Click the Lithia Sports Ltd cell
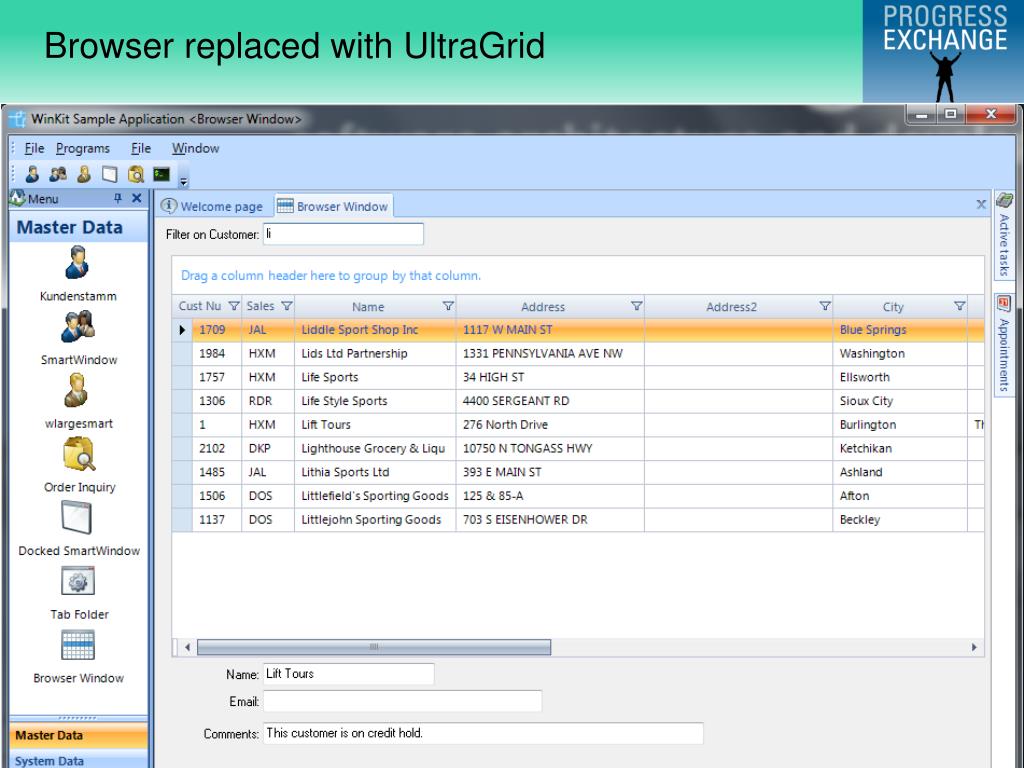 click(x=374, y=472)
